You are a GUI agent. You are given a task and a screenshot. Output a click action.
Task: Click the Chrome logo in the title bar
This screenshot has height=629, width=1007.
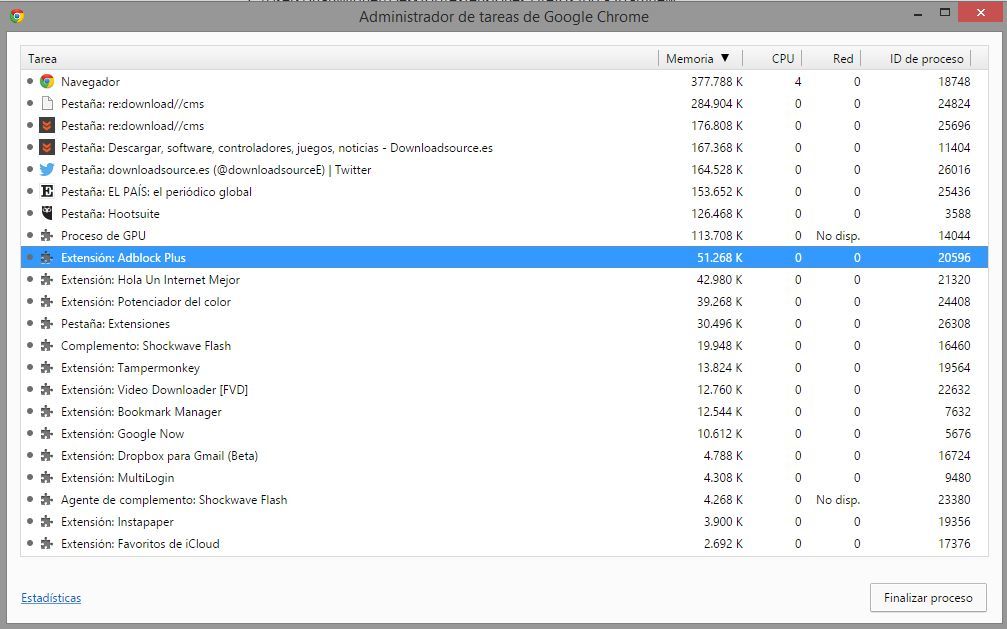(17, 16)
